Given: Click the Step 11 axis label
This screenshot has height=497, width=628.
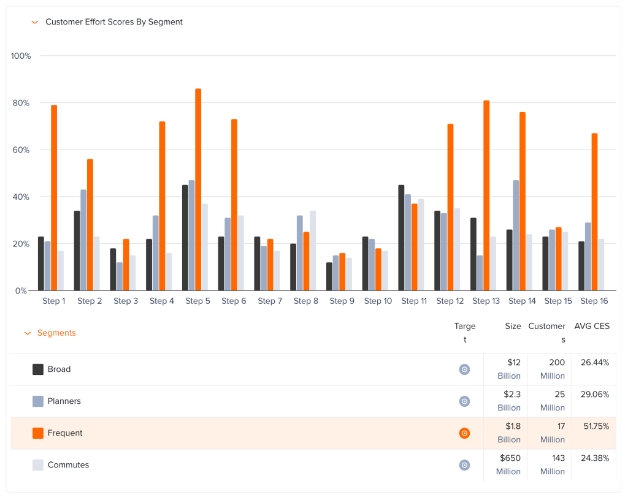Looking at the screenshot, I should pos(414,301).
